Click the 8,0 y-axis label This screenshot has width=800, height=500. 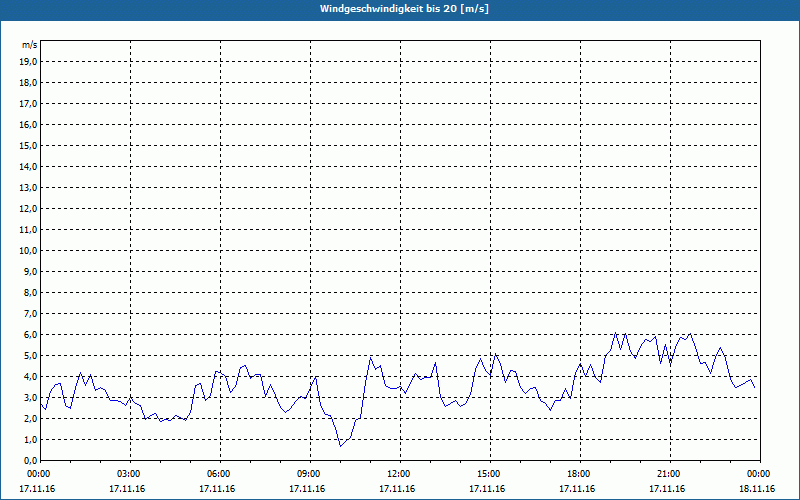tap(30, 292)
